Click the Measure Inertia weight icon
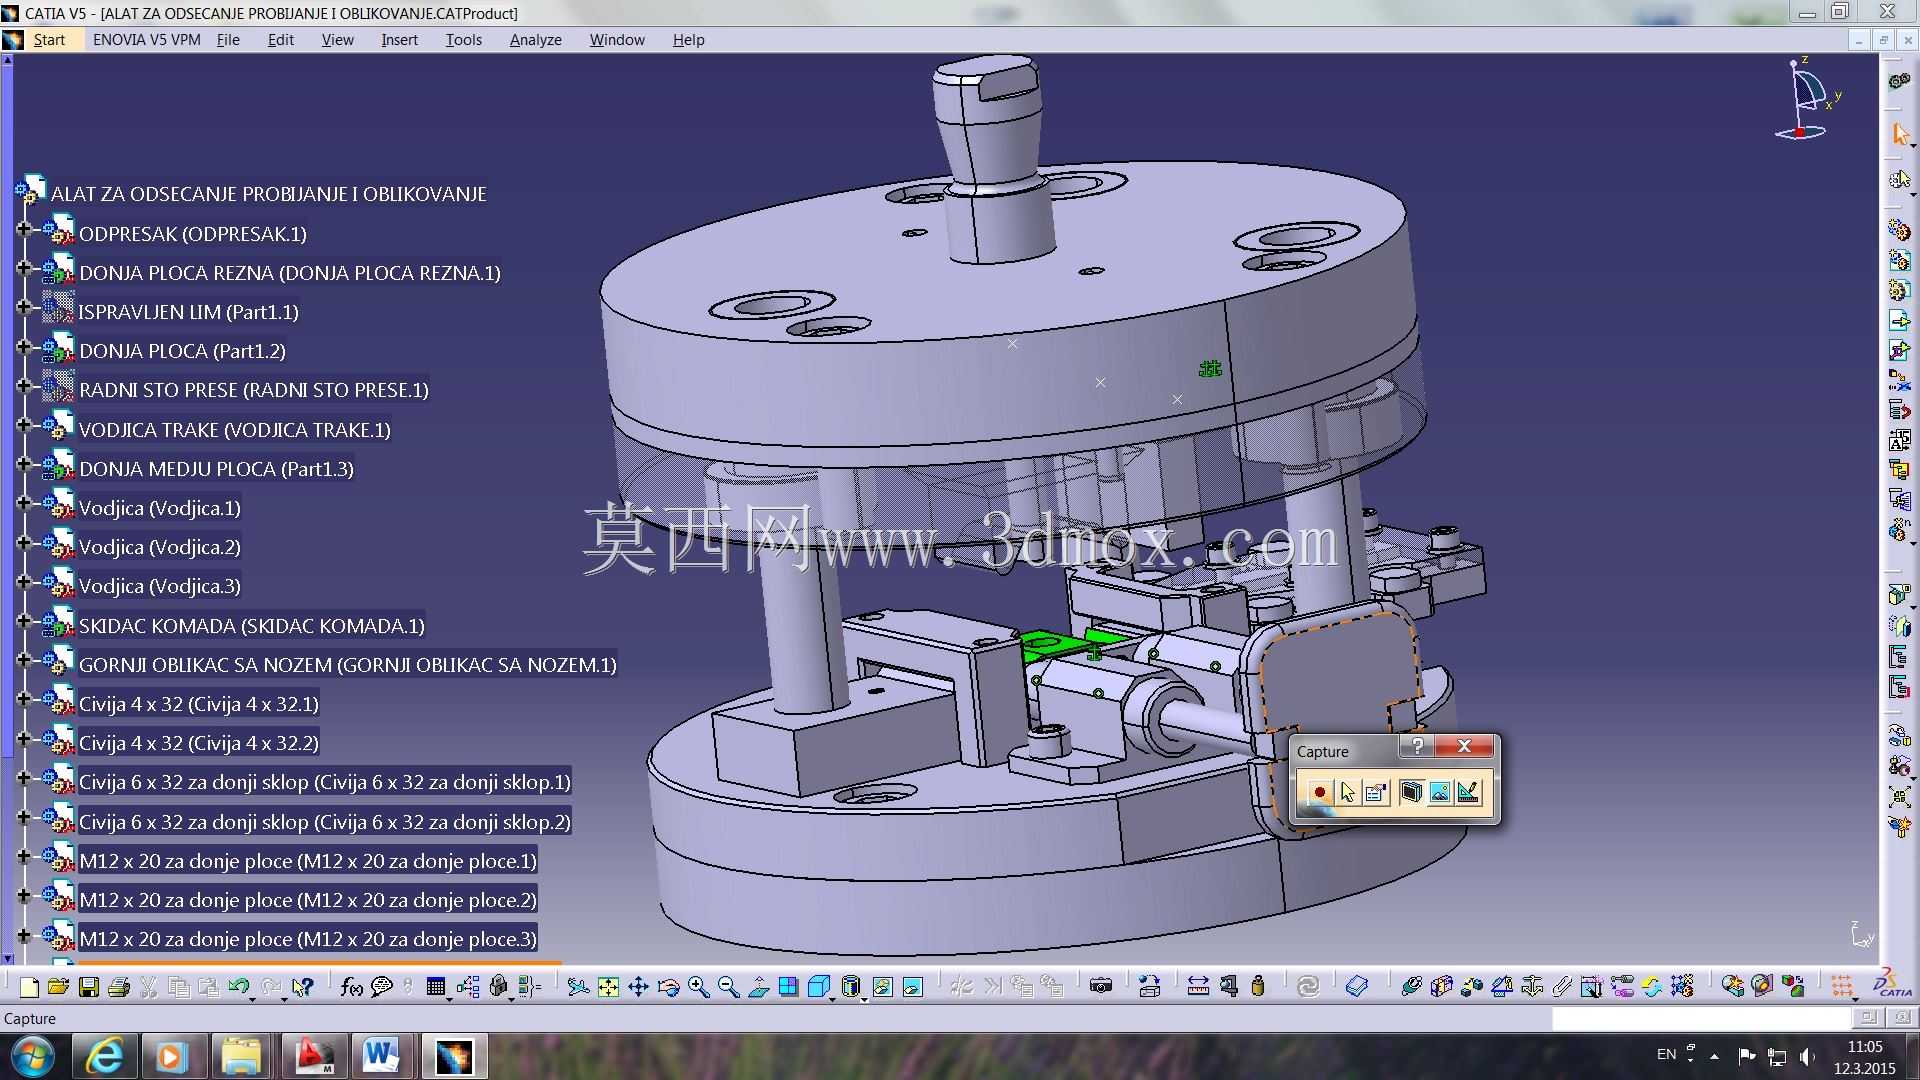This screenshot has width=1920, height=1080. (1258, 987)
